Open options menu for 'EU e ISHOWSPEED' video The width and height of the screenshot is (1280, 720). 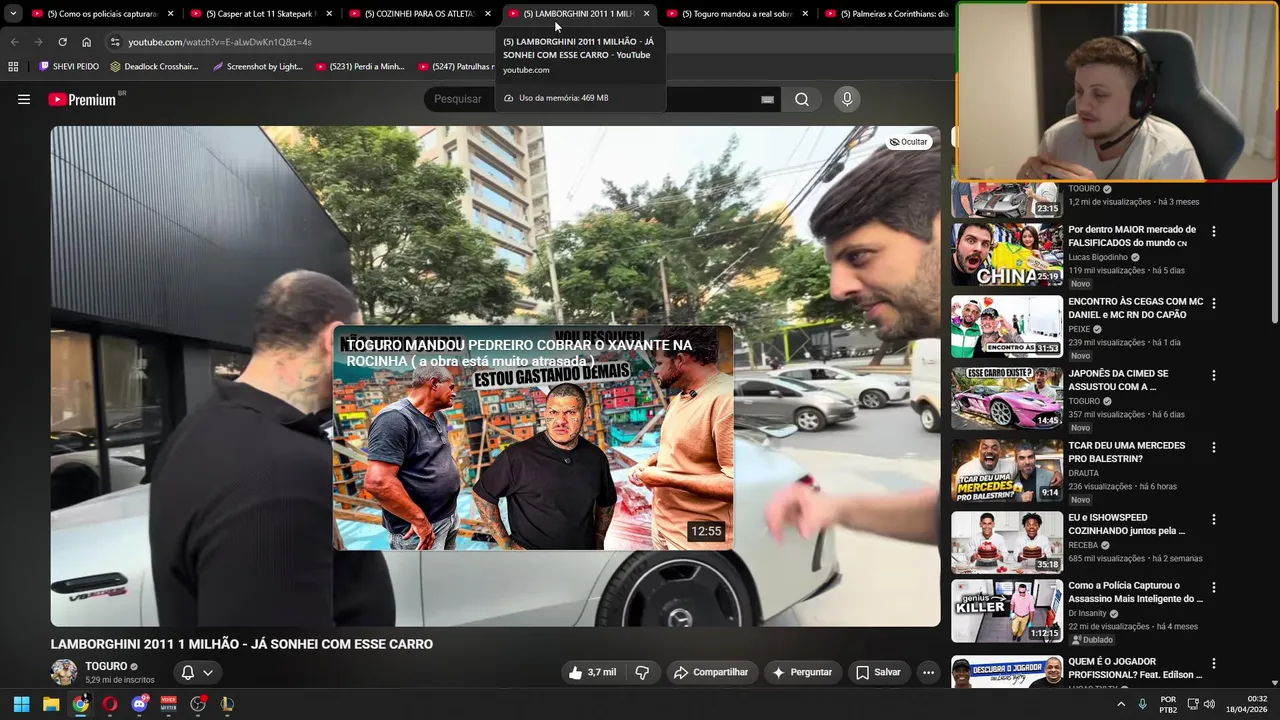(1214, 519)
